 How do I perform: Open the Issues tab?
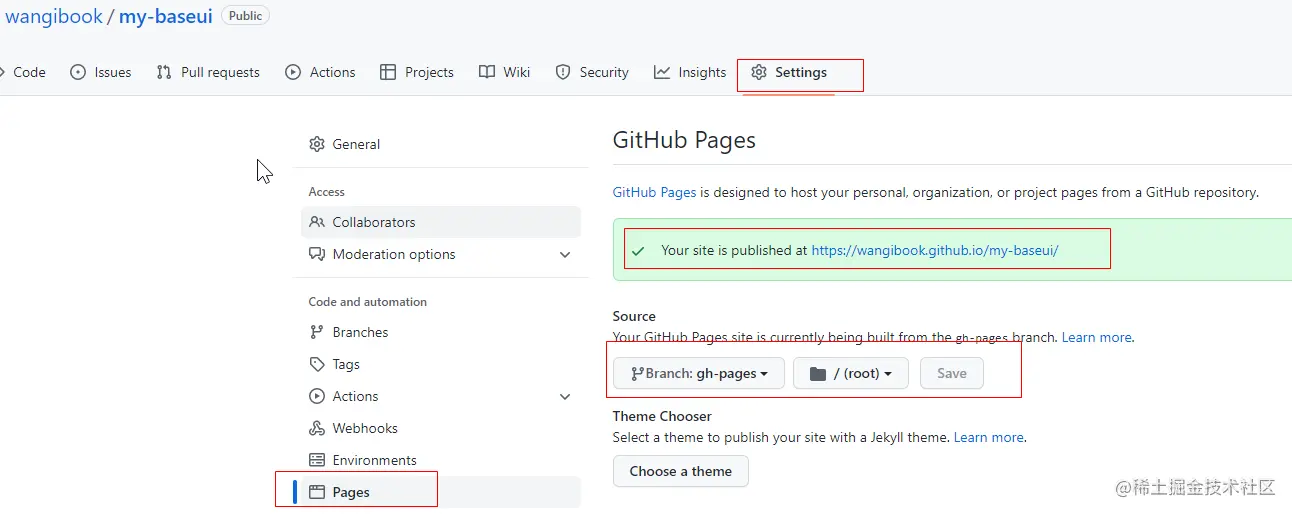[x=101, y=72]
